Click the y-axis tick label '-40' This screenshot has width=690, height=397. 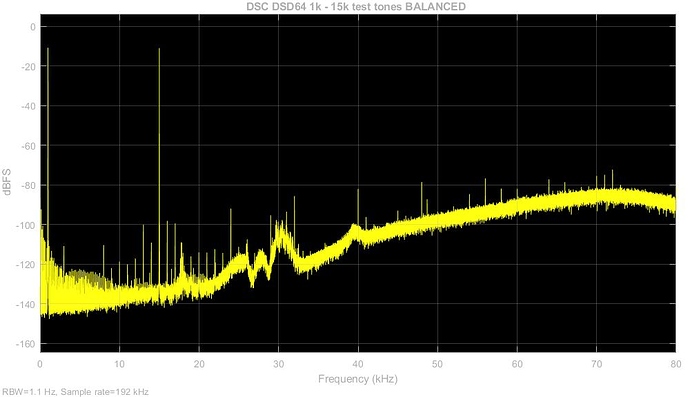(29, 106)
